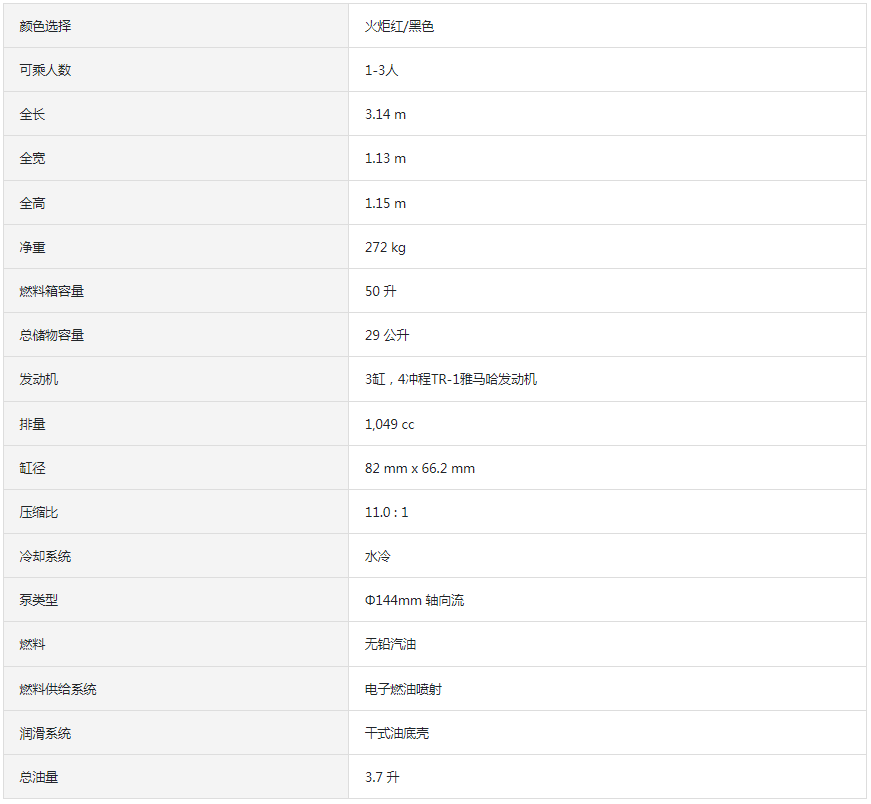Click the 燃料箱容量 label

tap(52, 291)
